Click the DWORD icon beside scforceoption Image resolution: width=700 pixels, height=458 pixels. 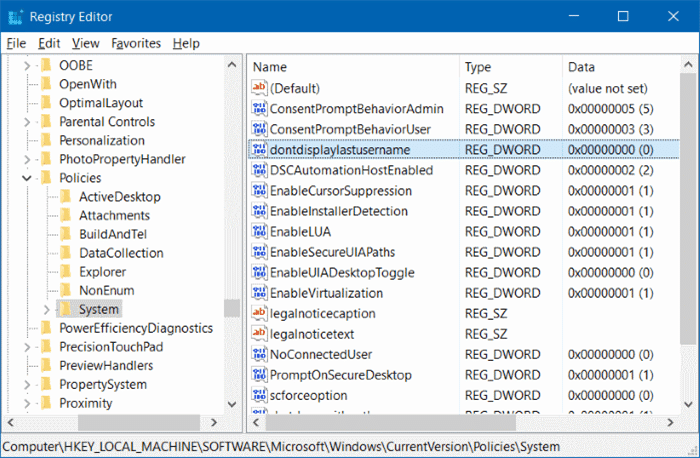point(259,396)
